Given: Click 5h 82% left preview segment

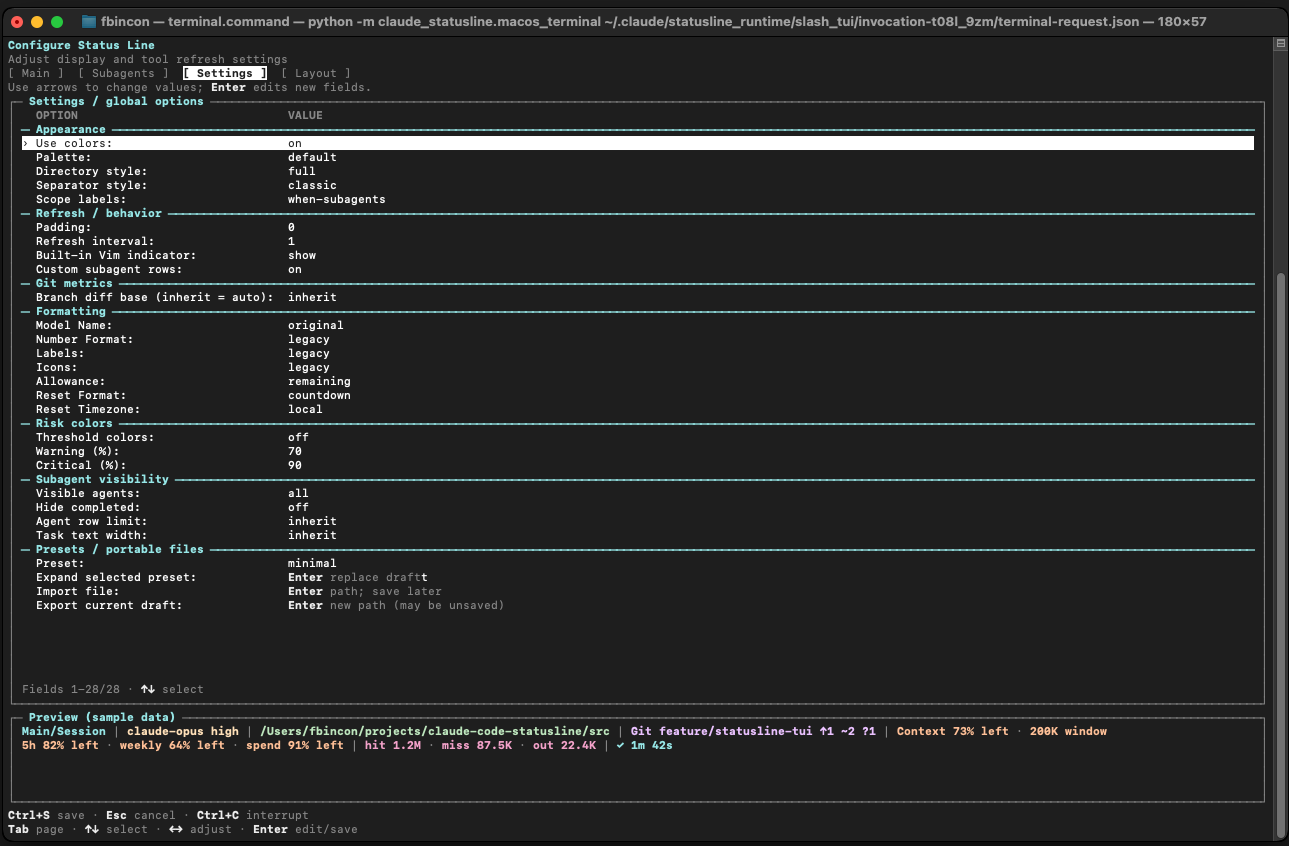Looking at the screenshot, I should [60, 745].
